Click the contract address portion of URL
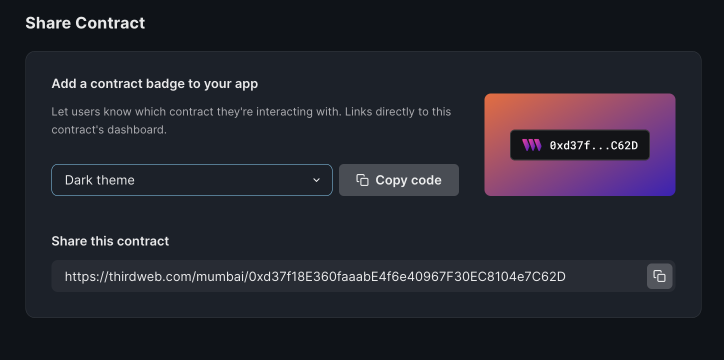This screenshot has width=724, height=360. pyautogui.click(x=407, y=276)
